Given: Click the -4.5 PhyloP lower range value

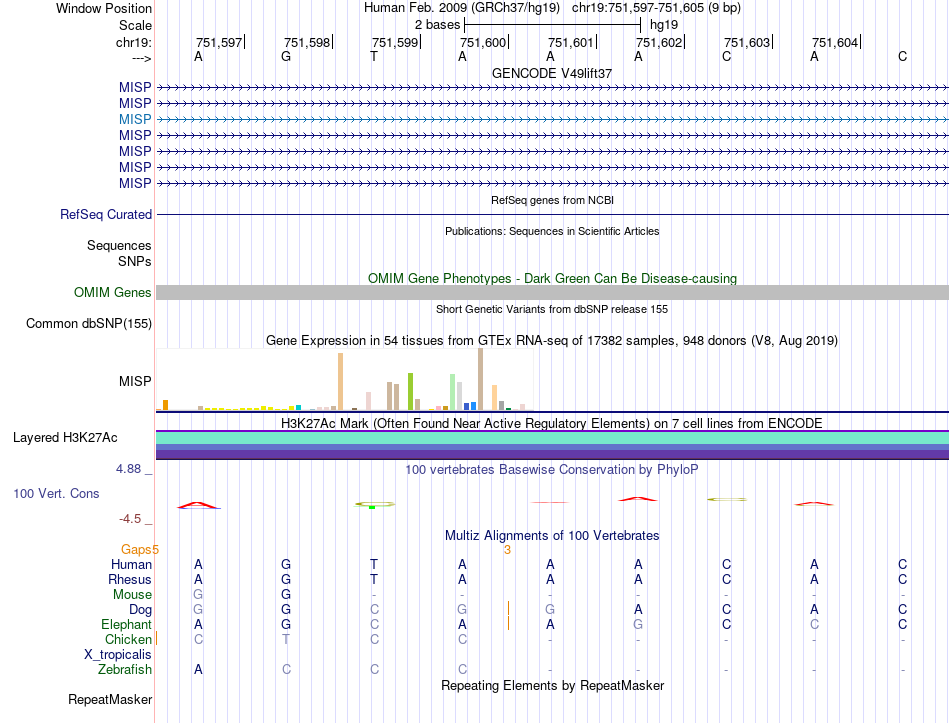Looking at the screenshot, I should (130, 519).
